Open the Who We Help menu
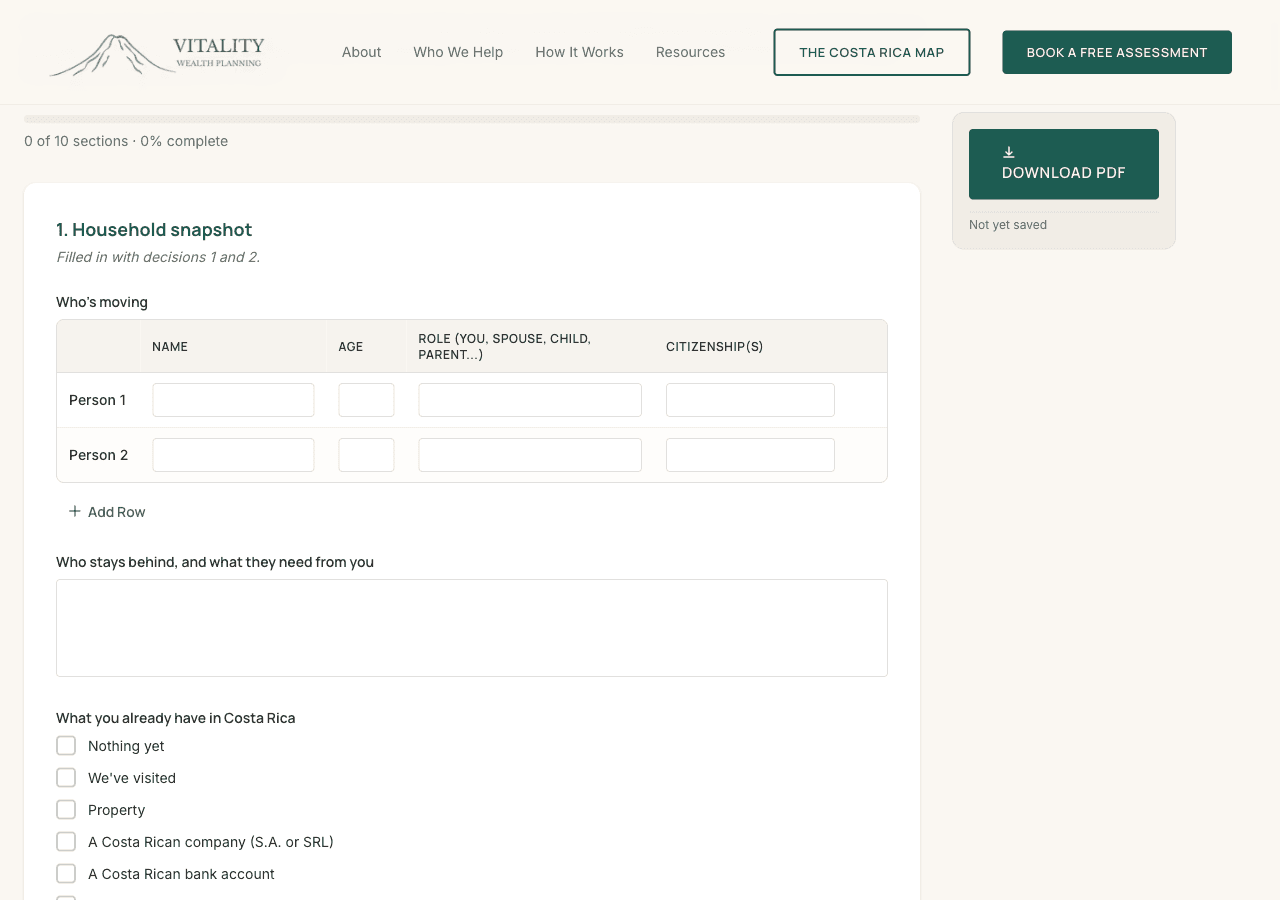The width and height of the screenshot is (1280, 900). point(458,52)
